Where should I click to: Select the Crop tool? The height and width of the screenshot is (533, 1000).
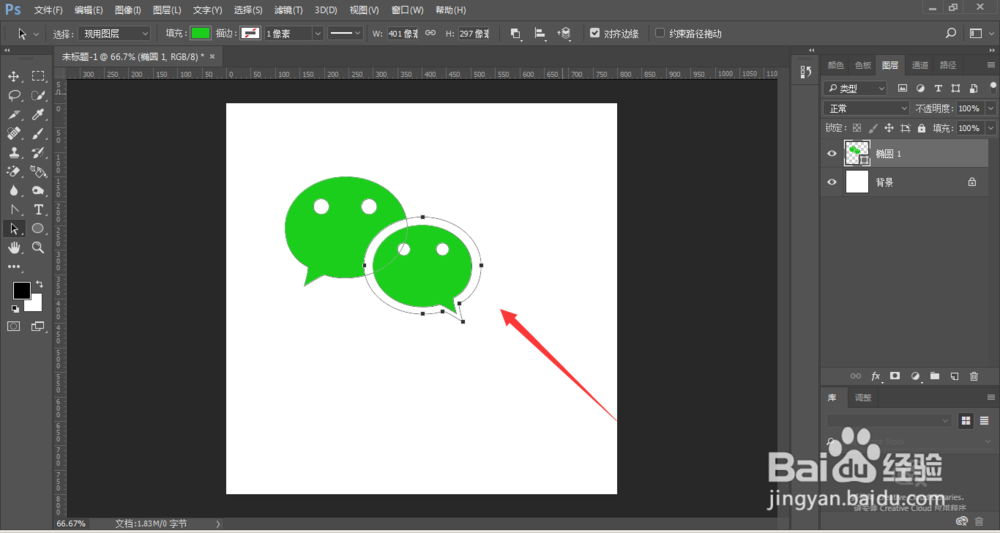coord(13,115)
